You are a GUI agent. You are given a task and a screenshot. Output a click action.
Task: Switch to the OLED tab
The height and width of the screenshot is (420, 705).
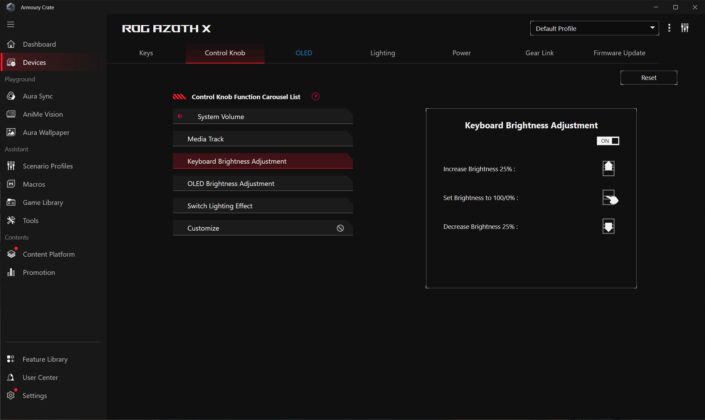click(303, 53)
